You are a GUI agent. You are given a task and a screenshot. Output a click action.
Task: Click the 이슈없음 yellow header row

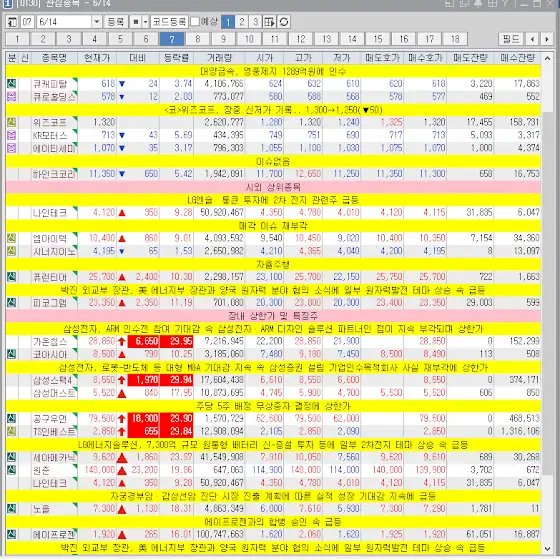tap(273, 161)
